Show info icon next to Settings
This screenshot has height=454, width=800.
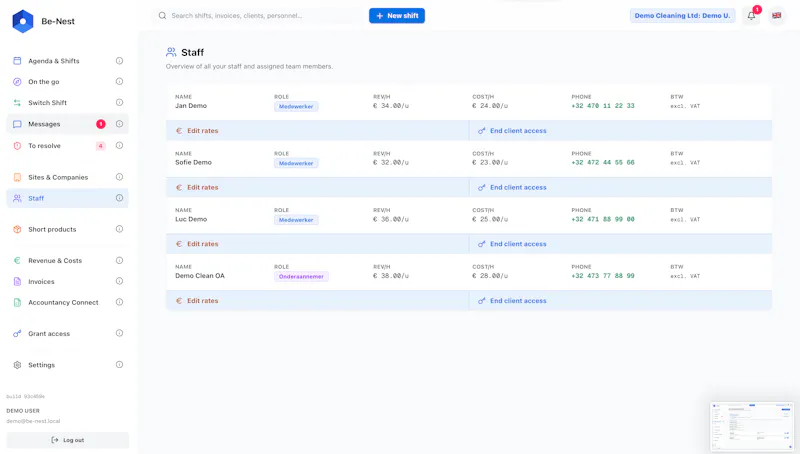pos(119,365)
